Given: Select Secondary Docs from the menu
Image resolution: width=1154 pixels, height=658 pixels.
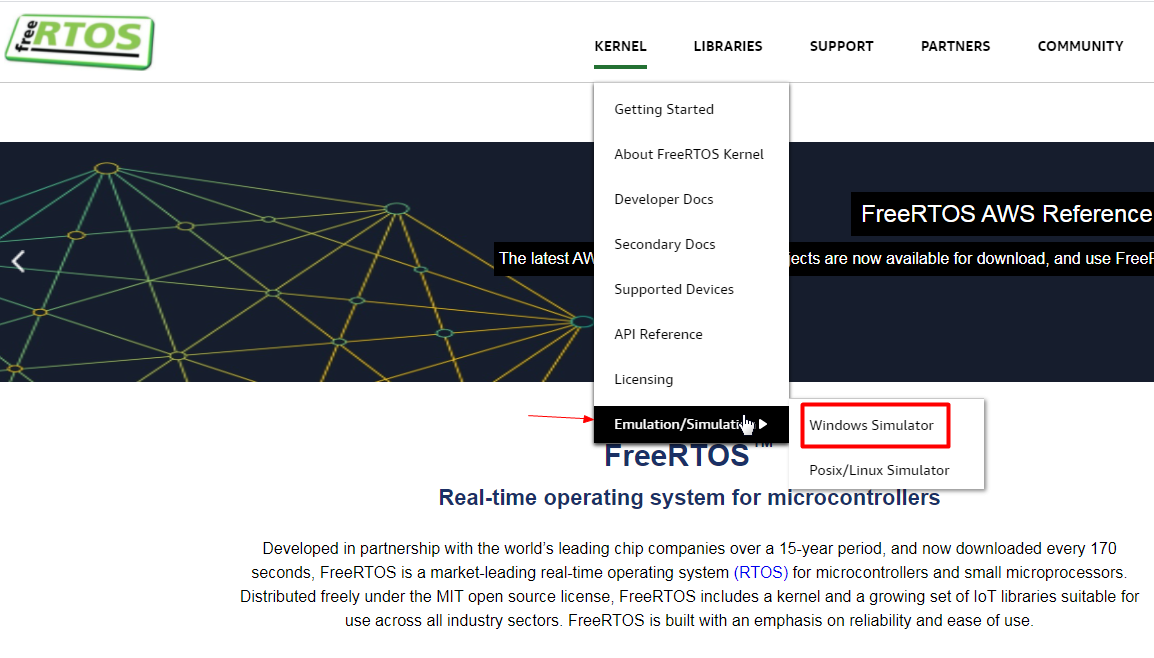Looking at the screenshot, I should click(x=665, y=244).
